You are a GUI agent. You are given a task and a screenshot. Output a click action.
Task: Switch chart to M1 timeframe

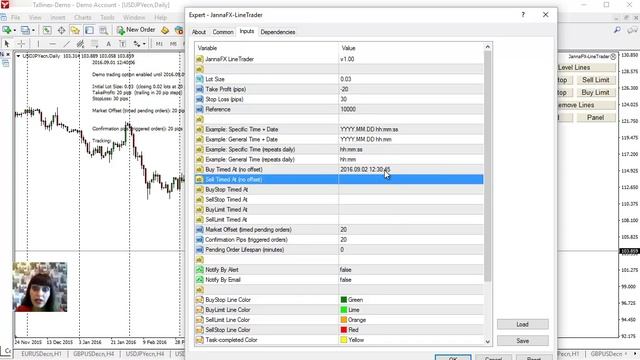159,44
